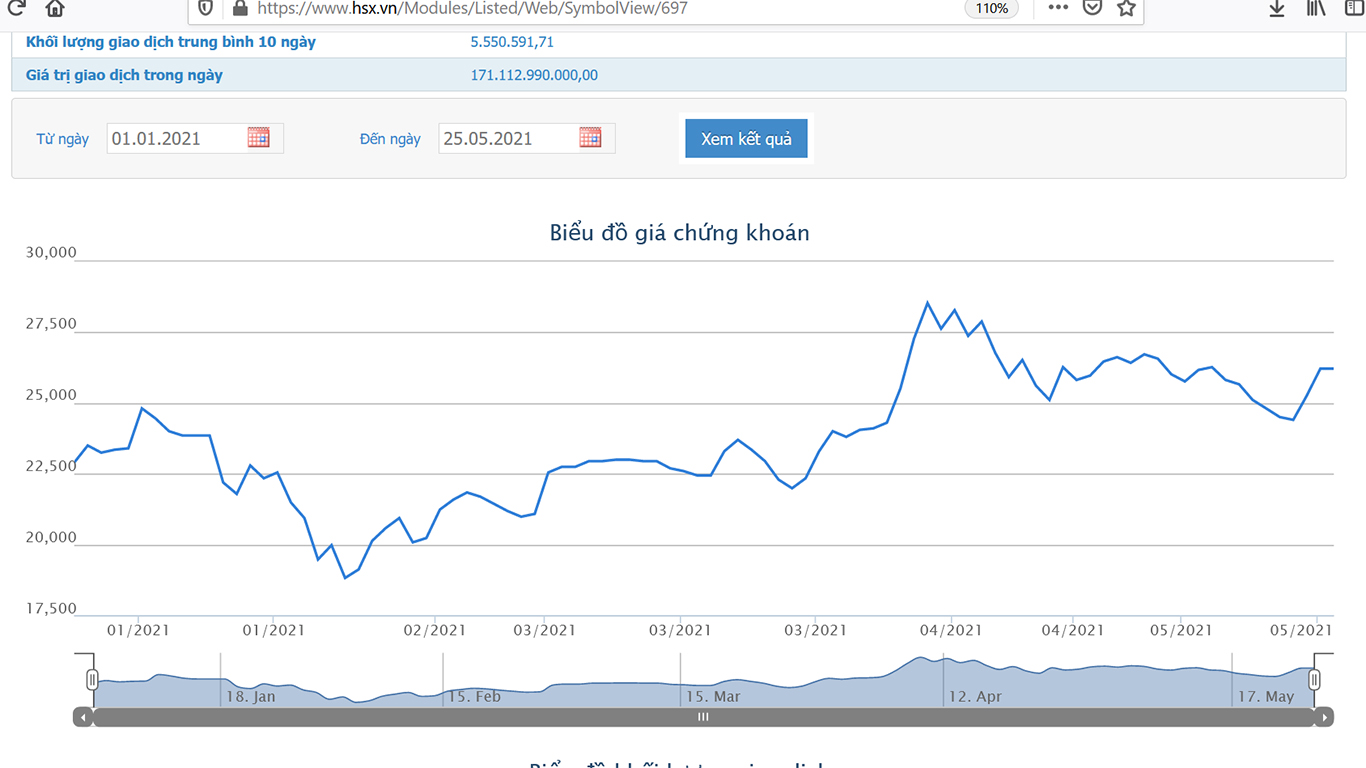Go to the browser home page icon
The image size is (1366, 768).
pyautogui.click(x=55, y=8)
